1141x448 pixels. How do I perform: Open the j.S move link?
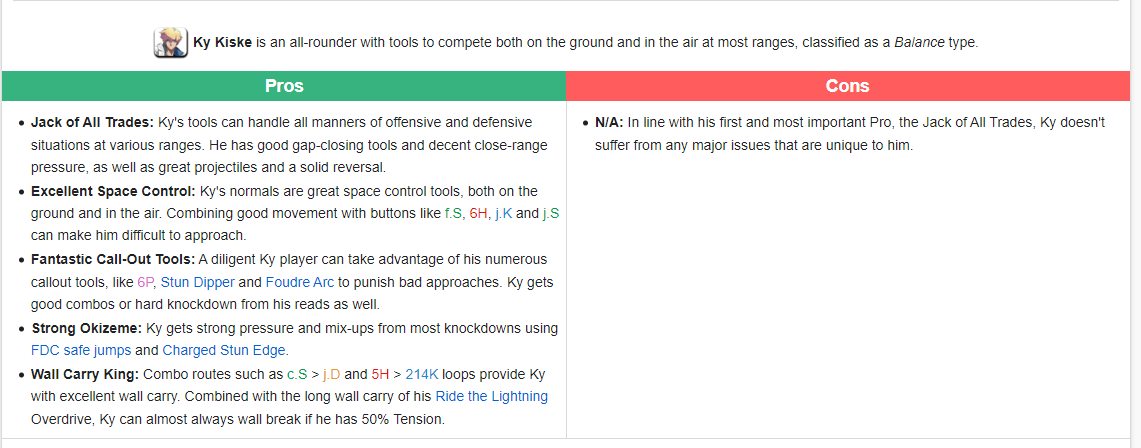tap(551, 214)
